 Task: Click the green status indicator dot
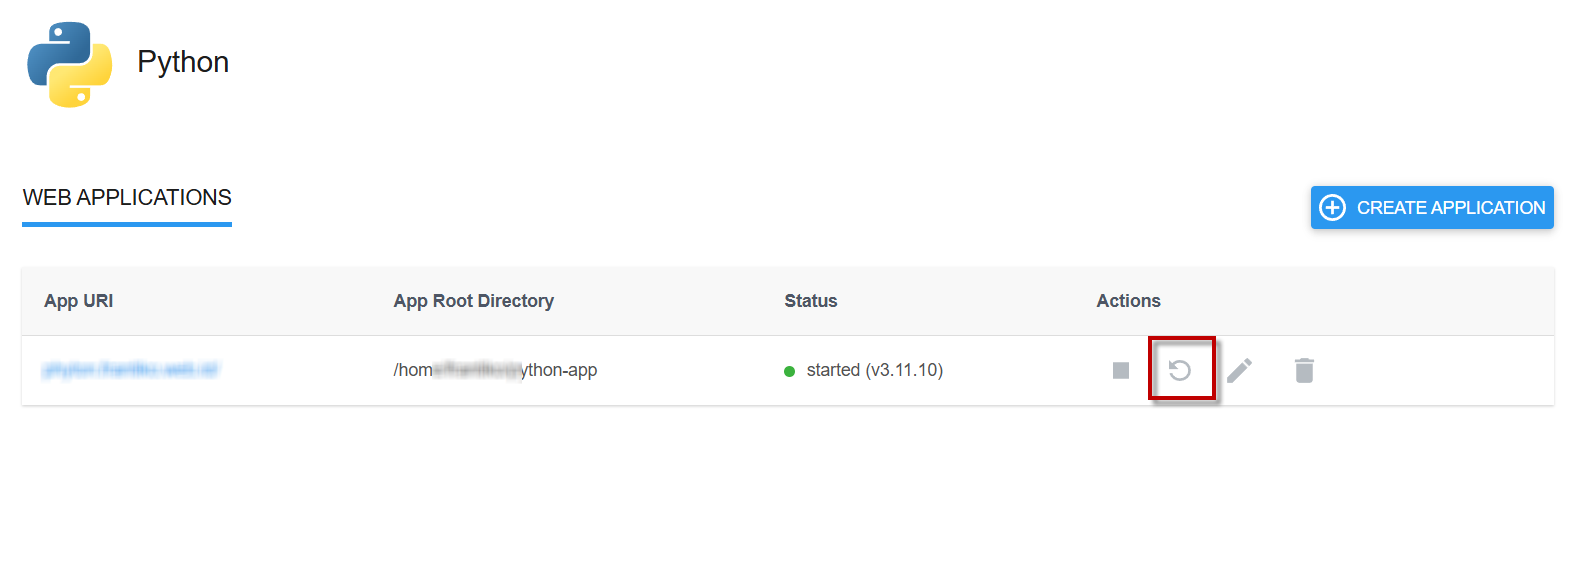789,371
